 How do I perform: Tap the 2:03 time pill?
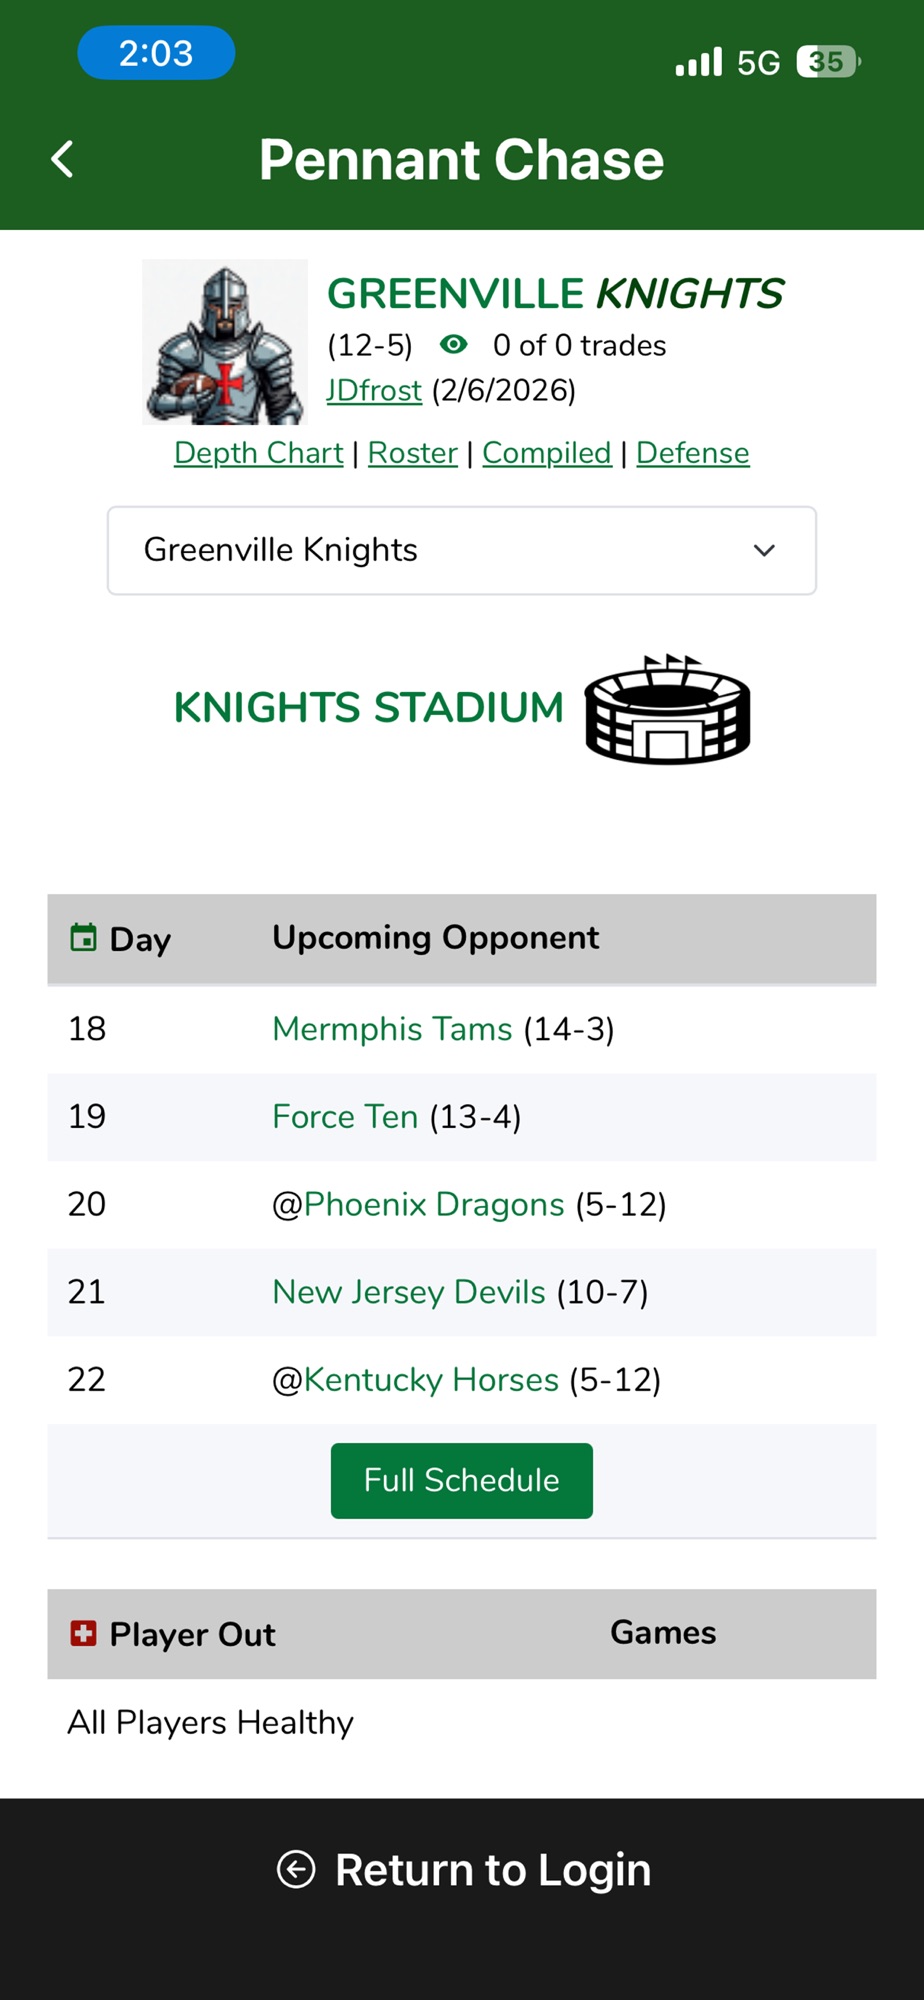[x=156, y=53]
